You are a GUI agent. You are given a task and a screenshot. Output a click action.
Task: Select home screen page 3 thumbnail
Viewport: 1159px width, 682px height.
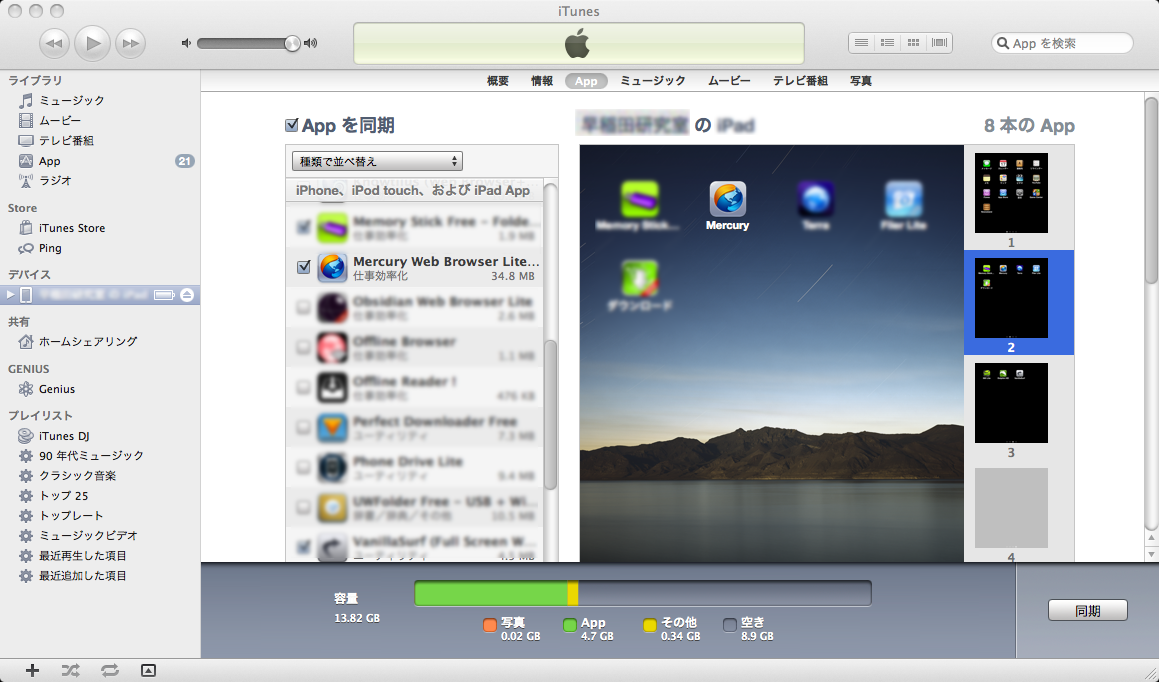(x=1011, y=403)
